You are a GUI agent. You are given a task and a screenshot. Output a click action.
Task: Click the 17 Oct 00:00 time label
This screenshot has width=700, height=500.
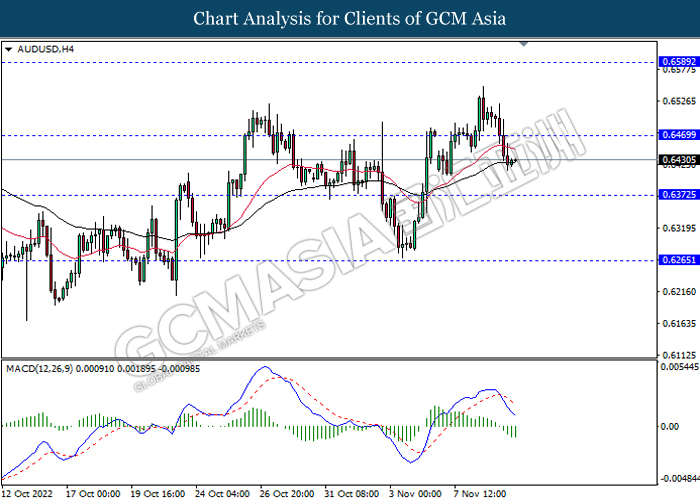(93, 494)
